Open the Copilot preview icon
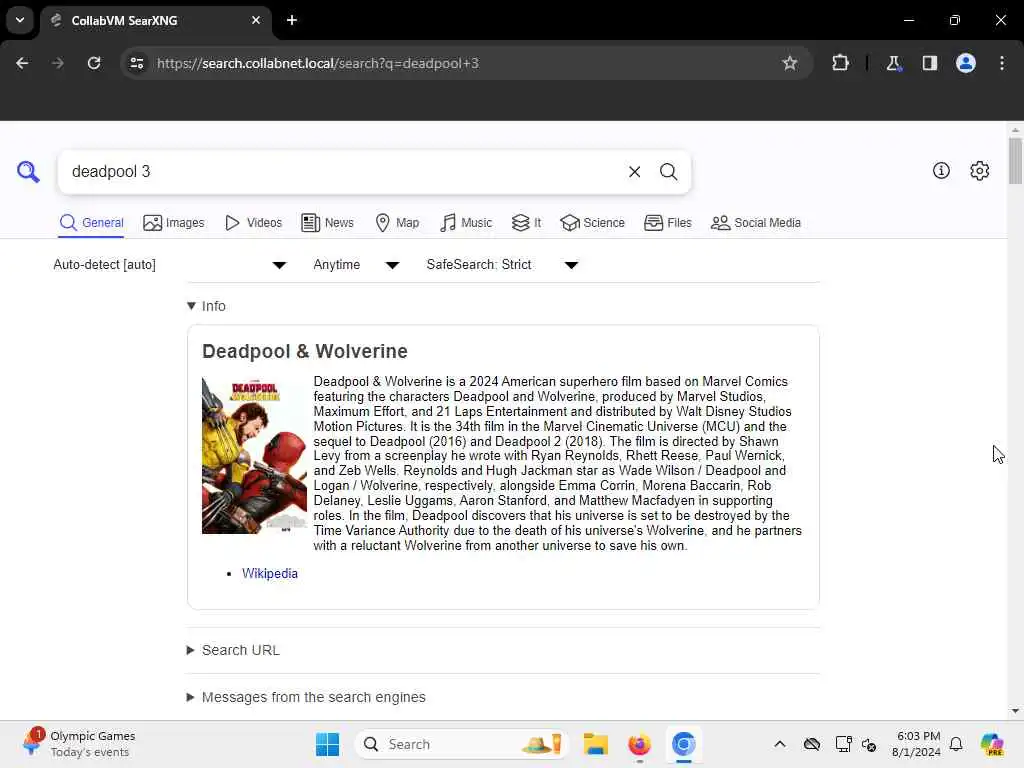 tap(992, 744)
